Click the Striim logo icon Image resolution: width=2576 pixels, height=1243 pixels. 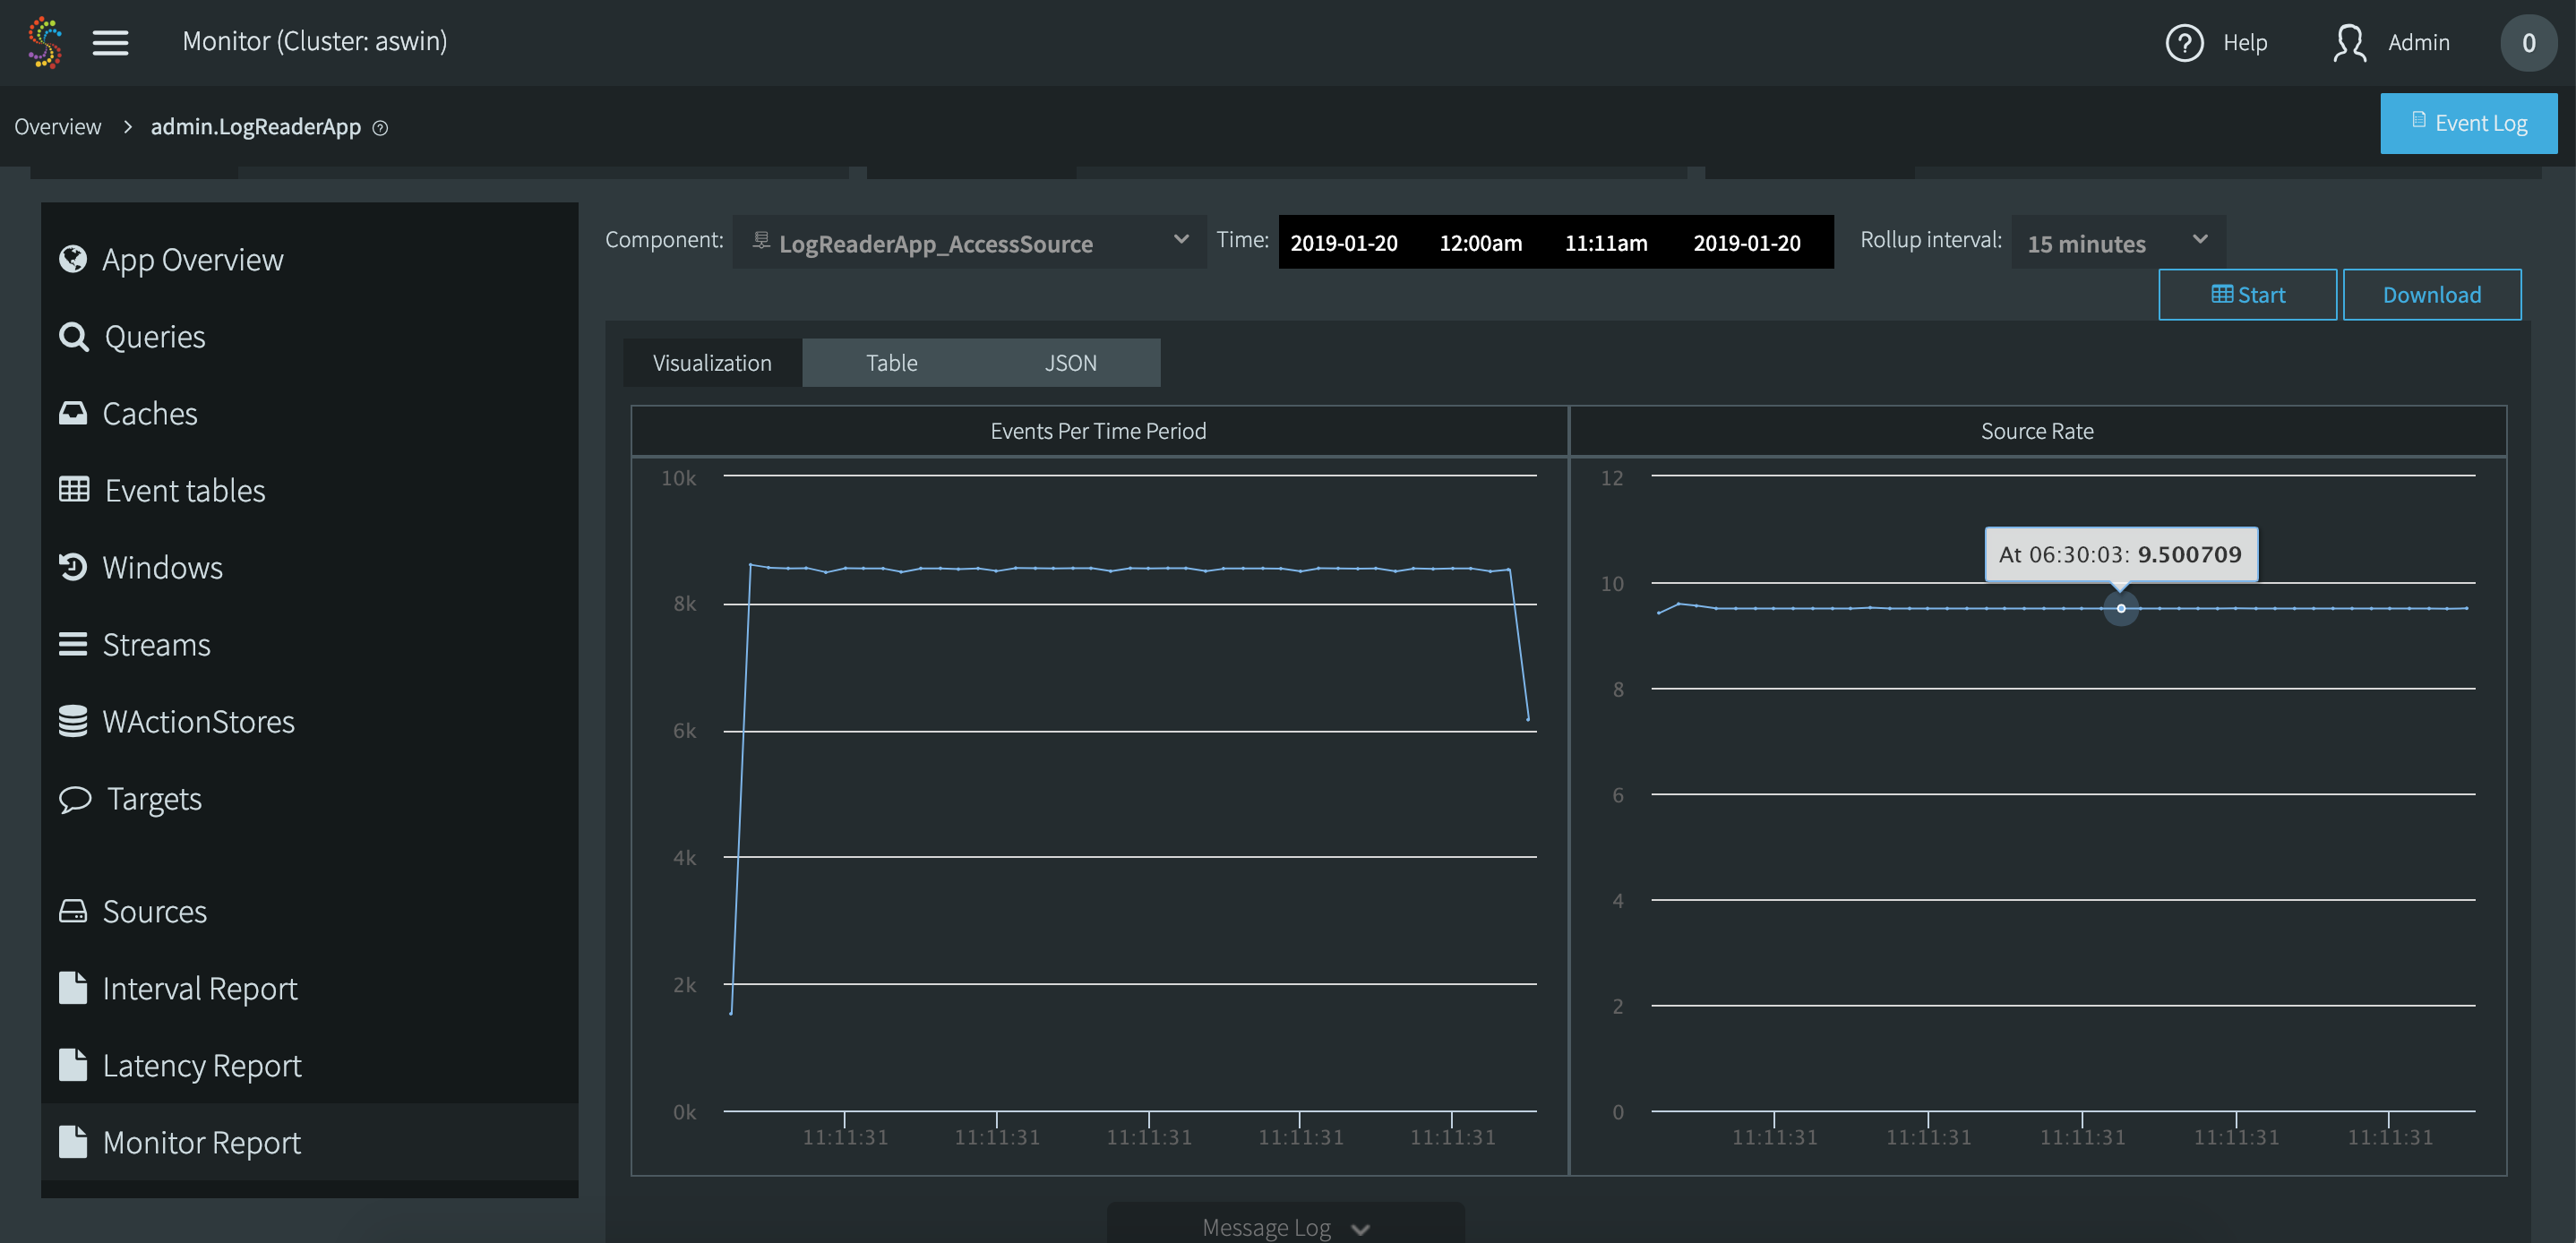45,42
